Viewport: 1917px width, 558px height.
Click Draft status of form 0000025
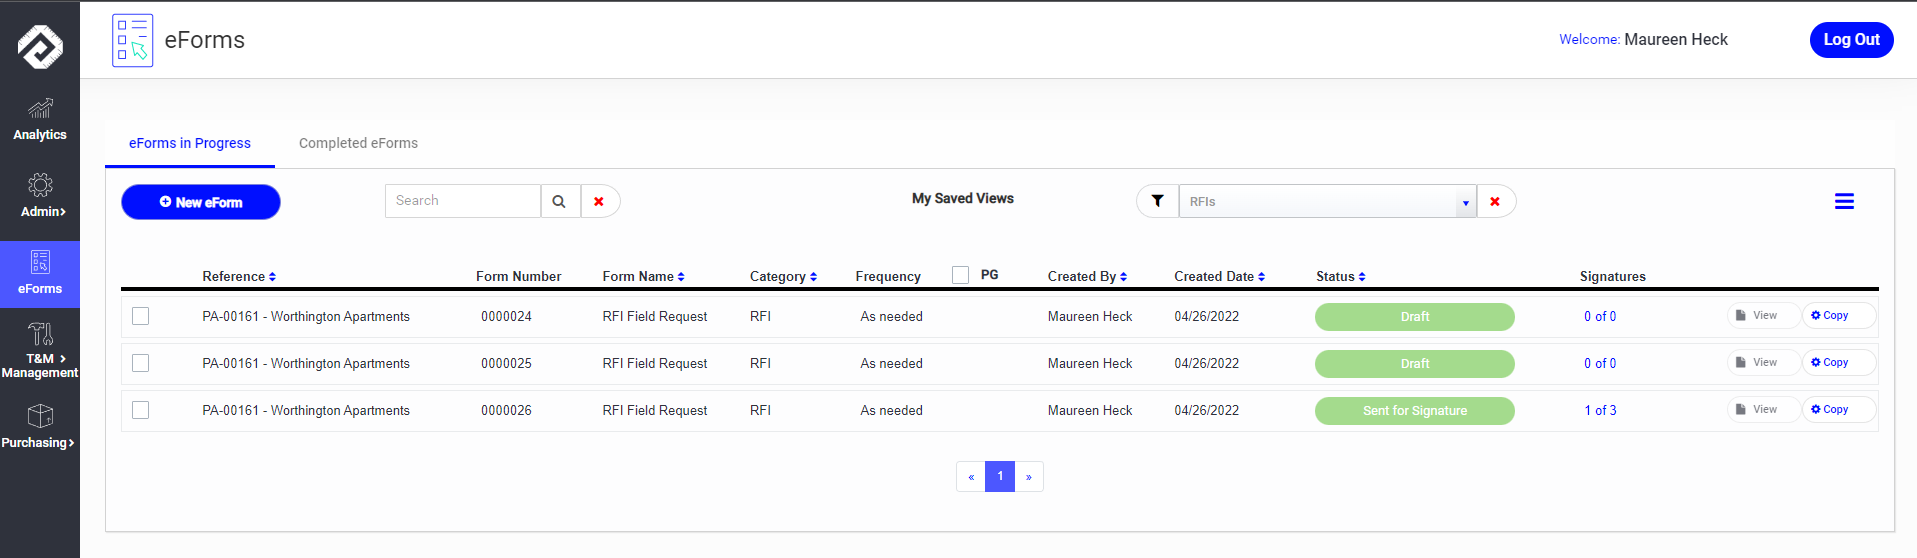coord(1415,364)
